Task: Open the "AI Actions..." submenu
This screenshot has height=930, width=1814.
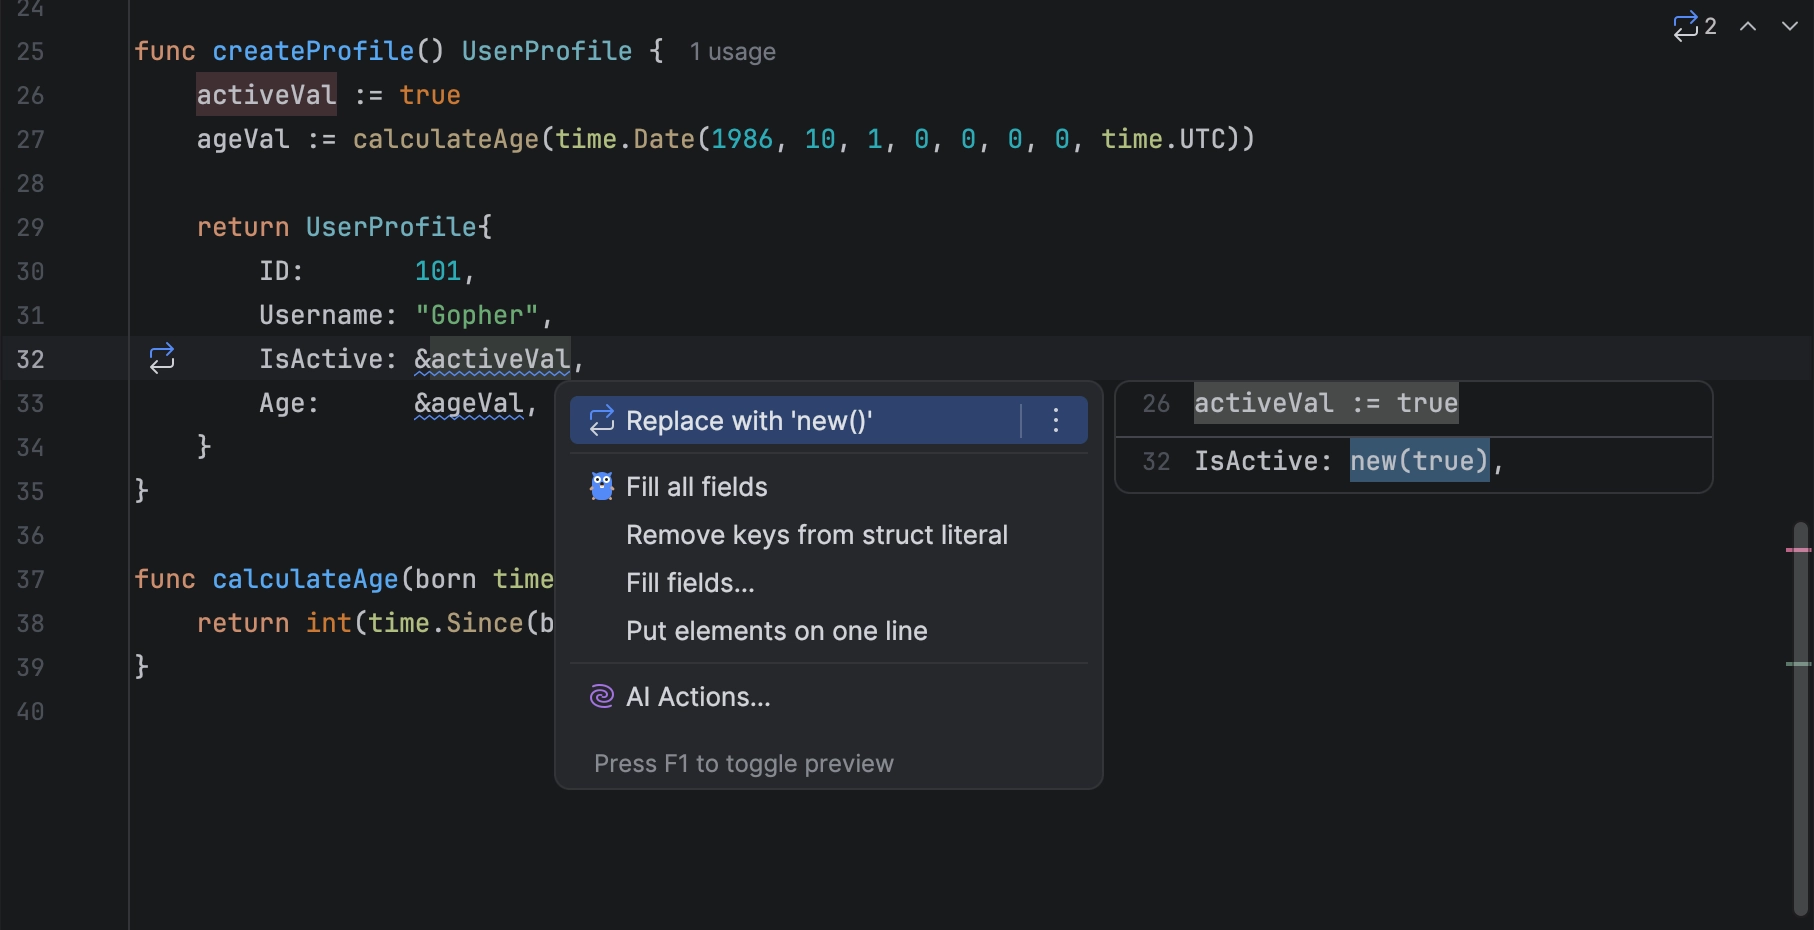Action: 698,697
